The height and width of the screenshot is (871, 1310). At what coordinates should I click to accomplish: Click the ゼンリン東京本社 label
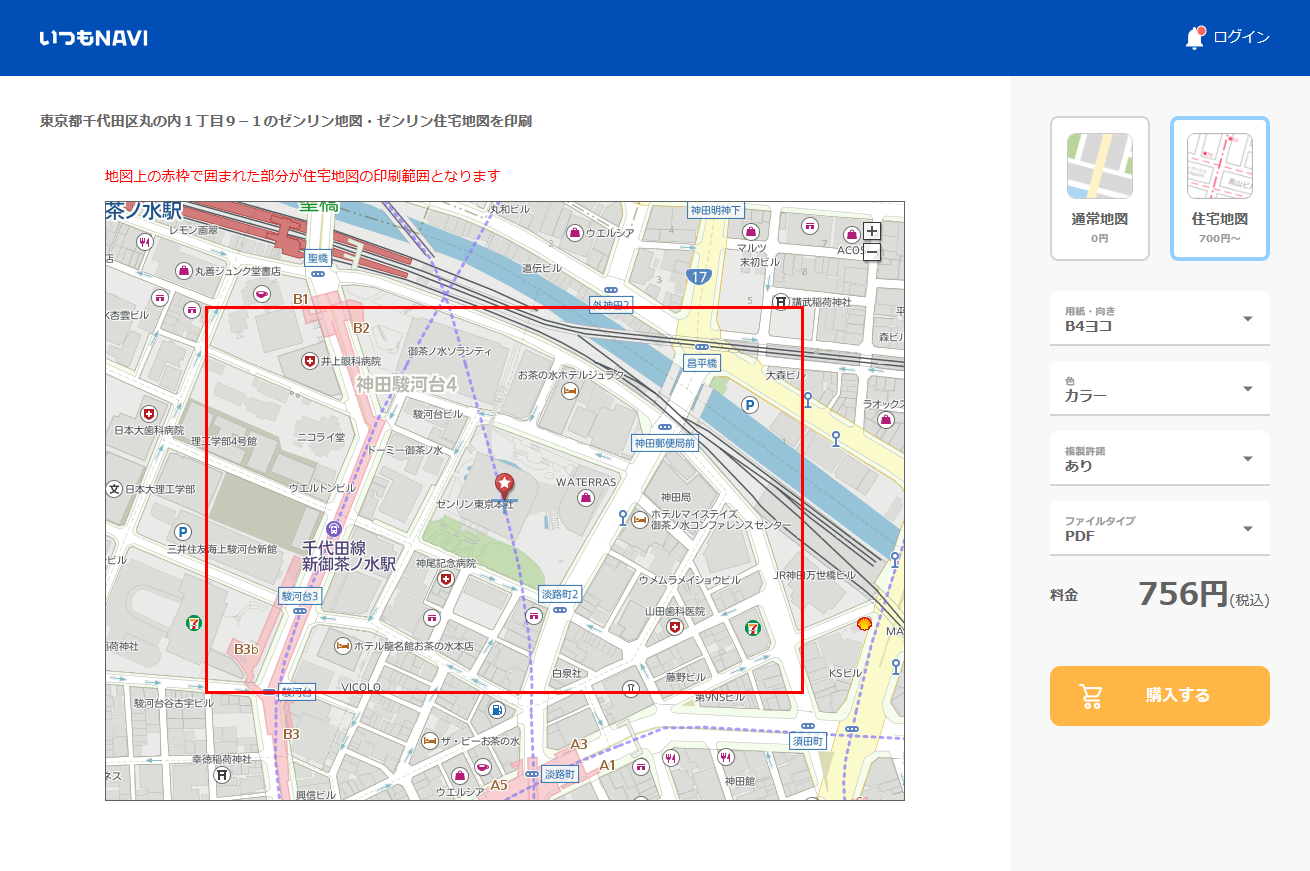coord(474,504)
